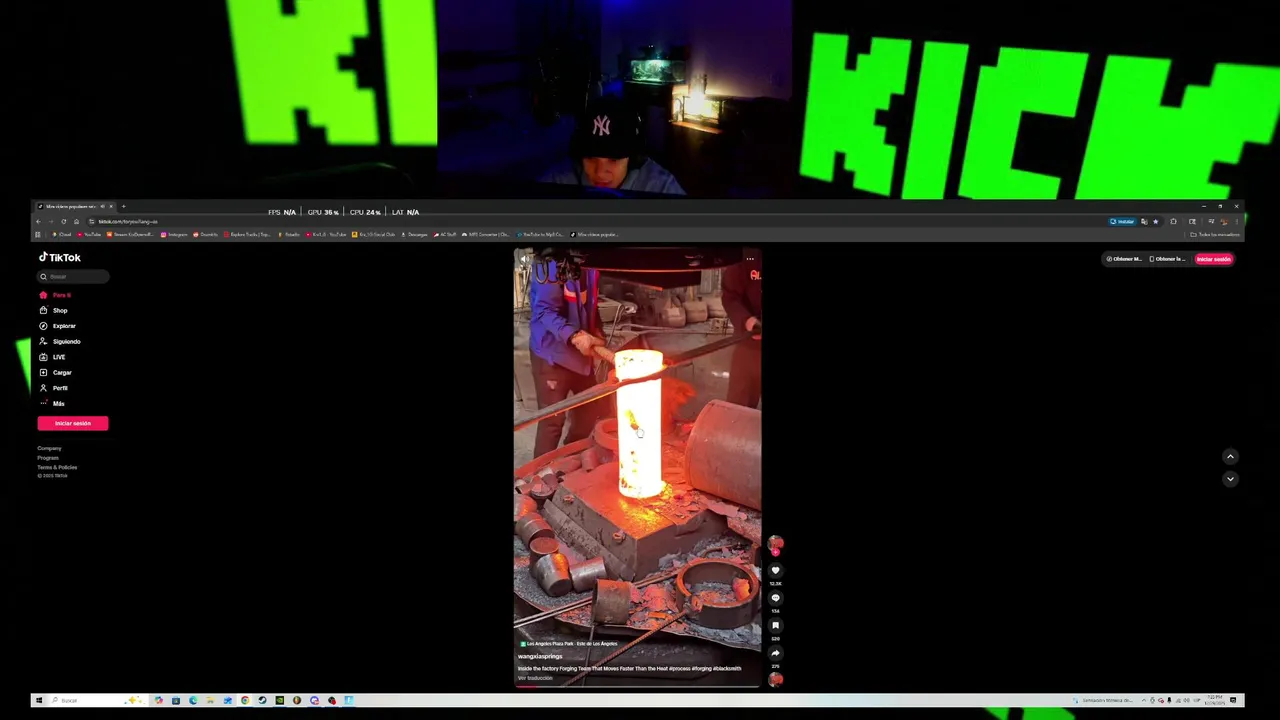Open Perfil in the sidebar
1280x720 pixels.
53,388
